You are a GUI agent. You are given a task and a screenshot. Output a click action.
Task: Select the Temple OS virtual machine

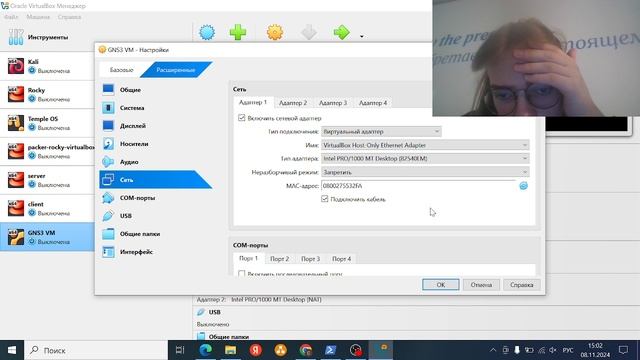click(x=47, y=123)
